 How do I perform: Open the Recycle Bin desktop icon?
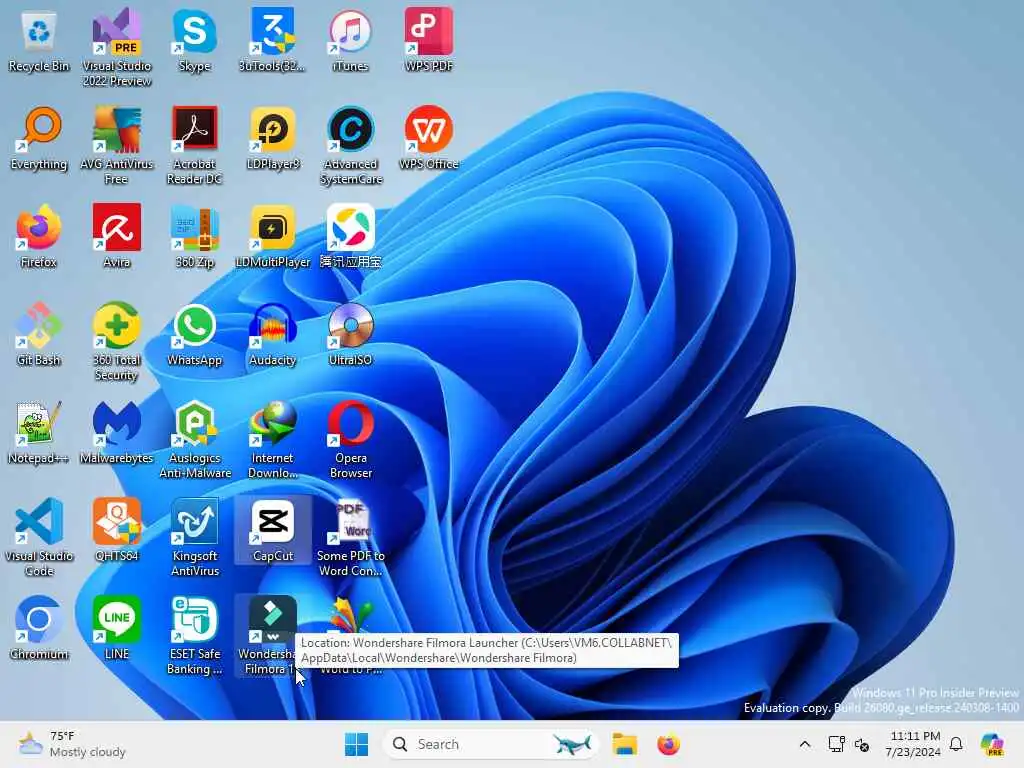tap(39, 39)
